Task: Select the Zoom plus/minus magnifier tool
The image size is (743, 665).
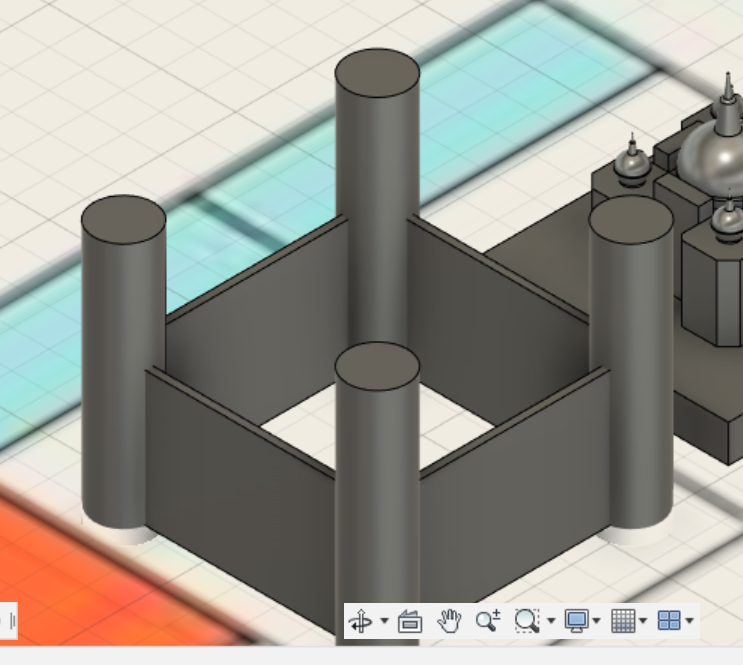Action: pyautogui.click(x=488, y=620)
